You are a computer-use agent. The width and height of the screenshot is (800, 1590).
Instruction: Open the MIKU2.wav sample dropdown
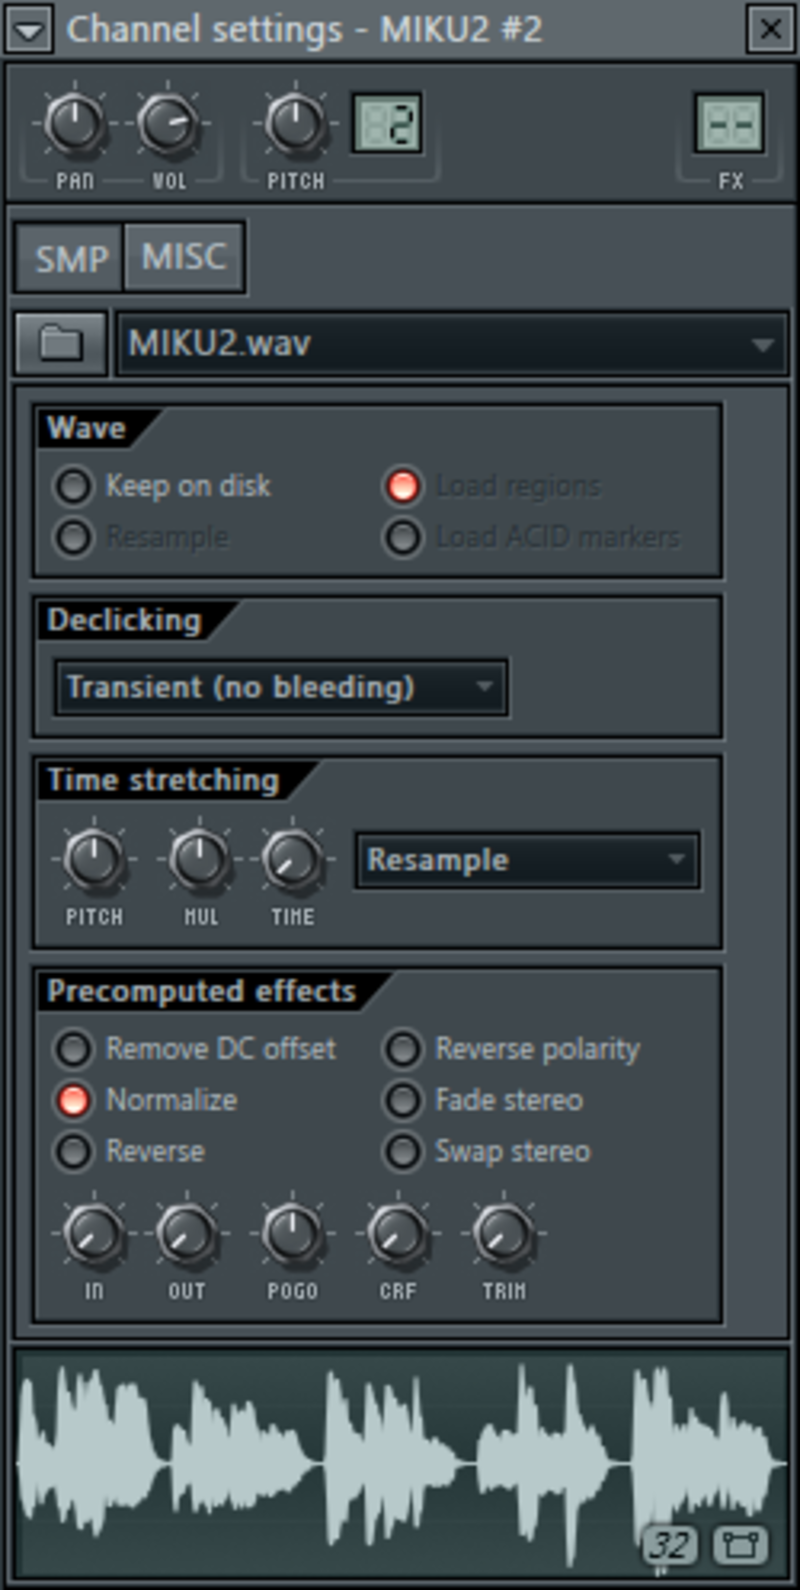click(x=452, y=343)
